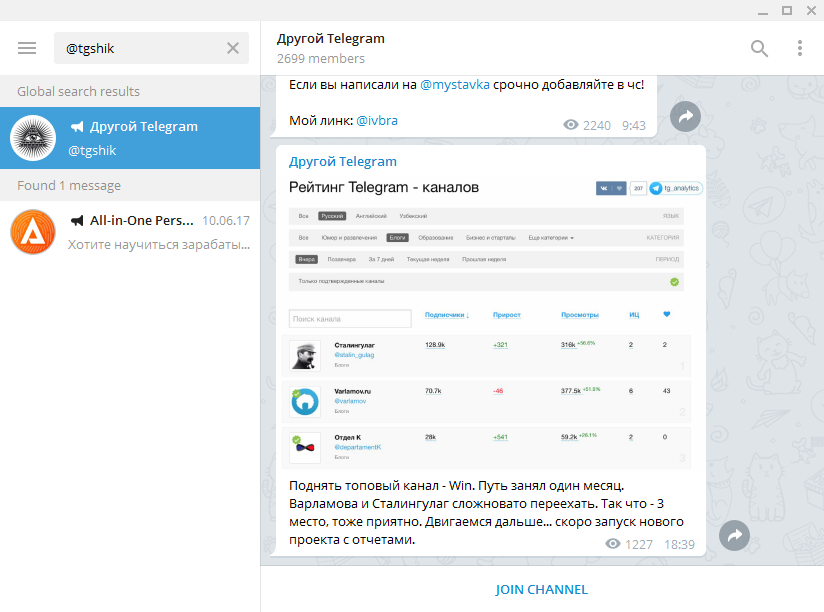Screen dimensions: 824x612
Task: Open the hamburger main menu
Action: tap(27, 48)
